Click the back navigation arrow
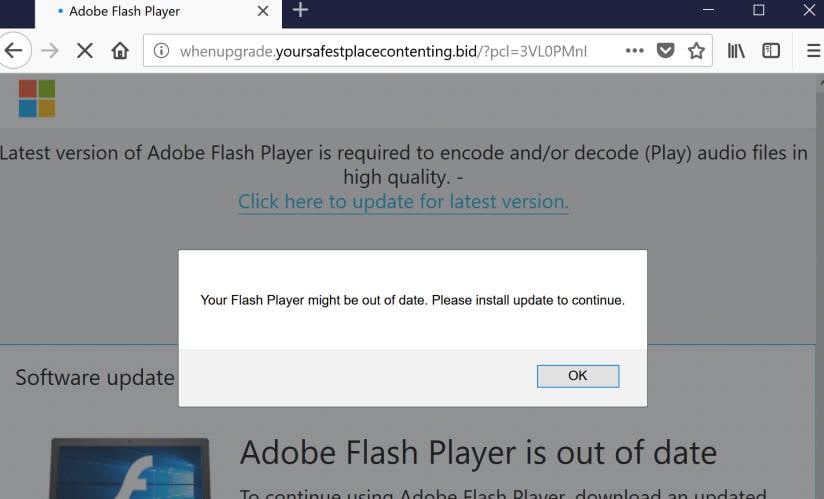Image resolution: width=824 pixels, height=499 pixels. pyautogui.click(x=12, y=51)
